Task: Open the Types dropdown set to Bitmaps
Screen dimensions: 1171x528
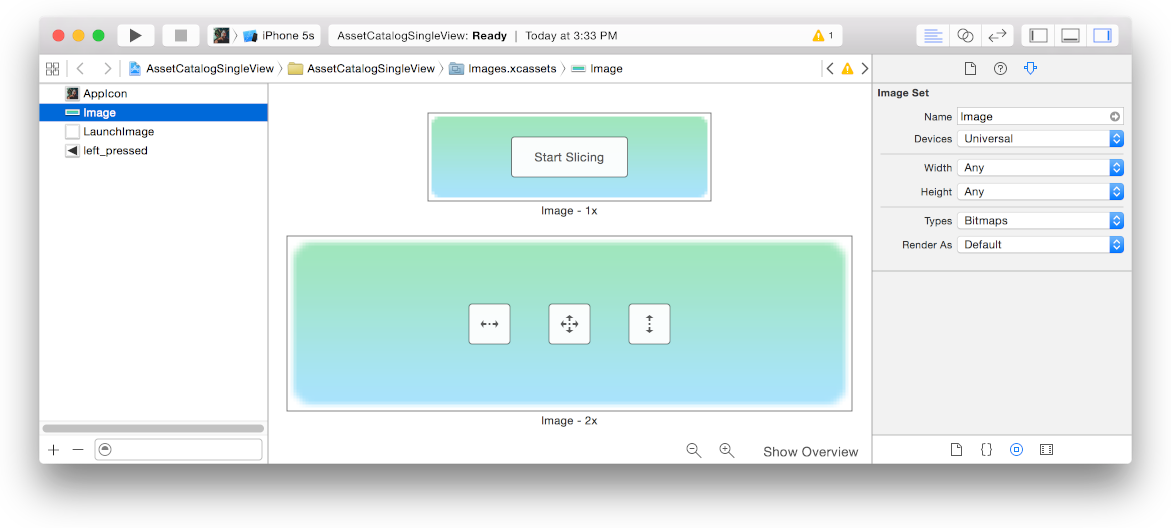Action: pos(1040,220)
